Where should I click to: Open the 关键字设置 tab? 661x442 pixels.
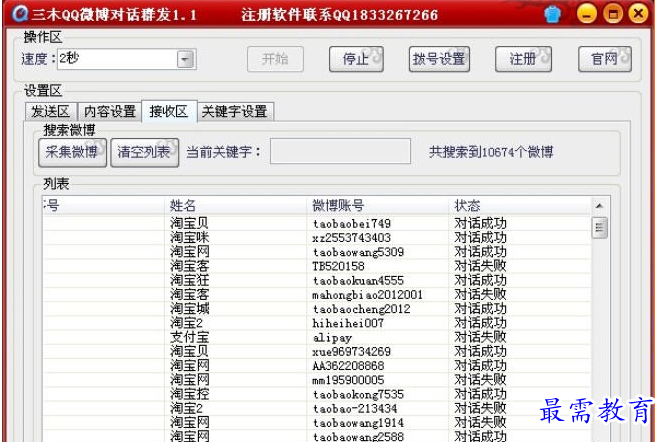click(235, 112)
